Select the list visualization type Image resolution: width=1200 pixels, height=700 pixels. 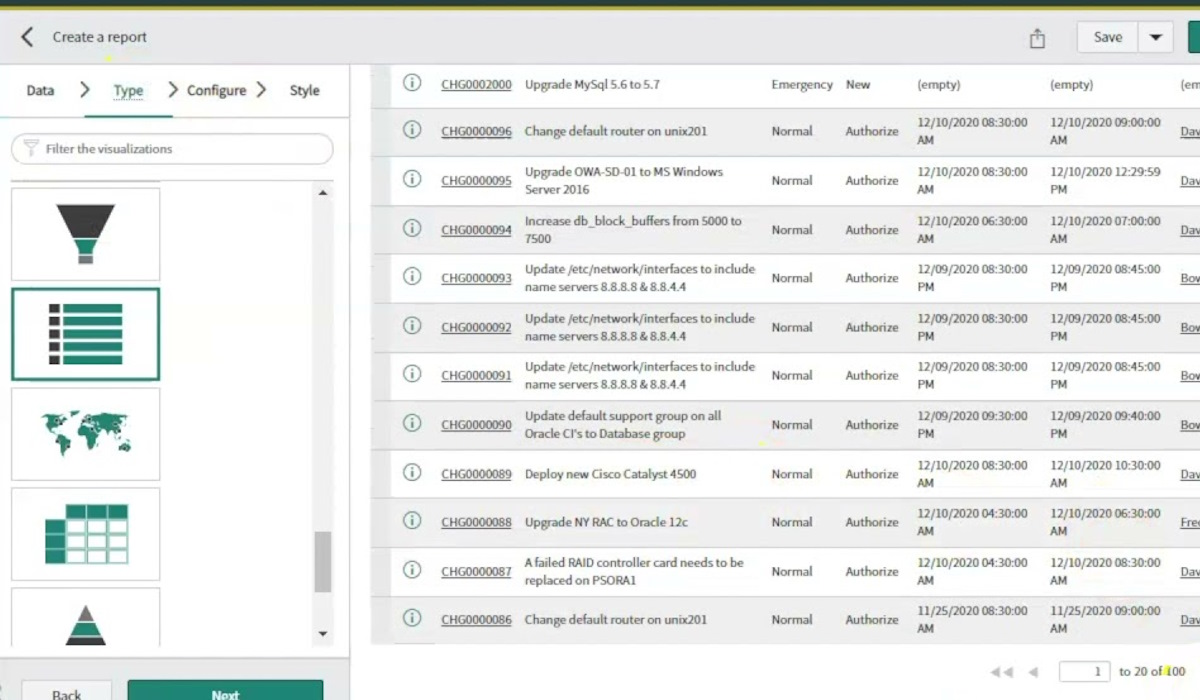click(x=85, y=334)
